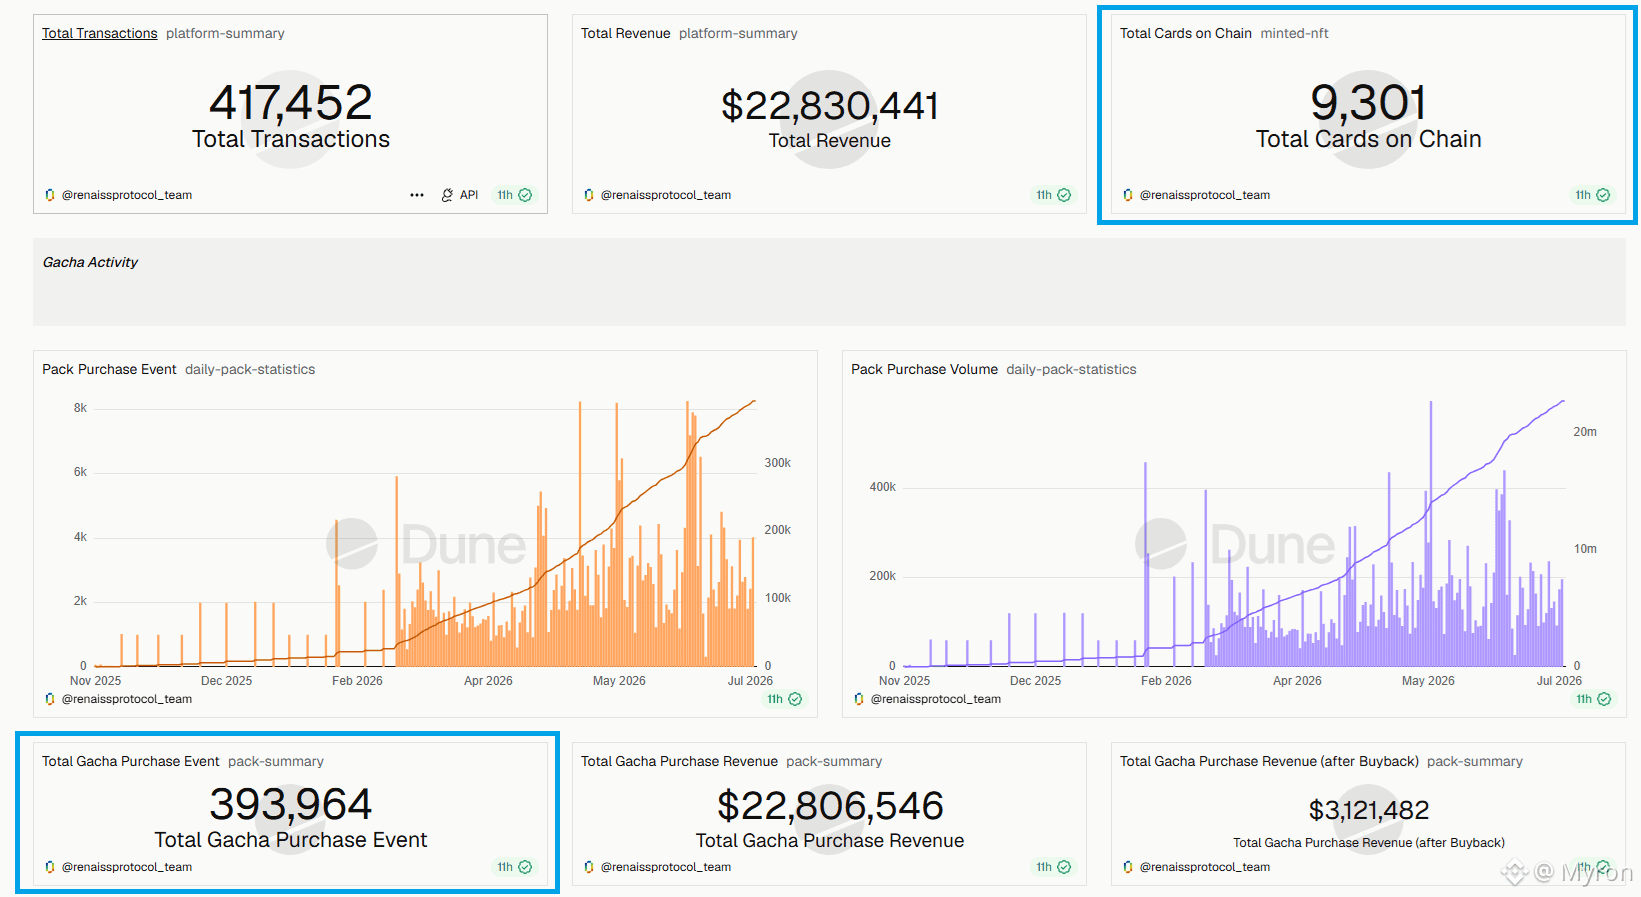The image size is (1641, 897).
Task: Click the May 2026 axis label in Pack Purchase Volume chart
Action: 1428,681
